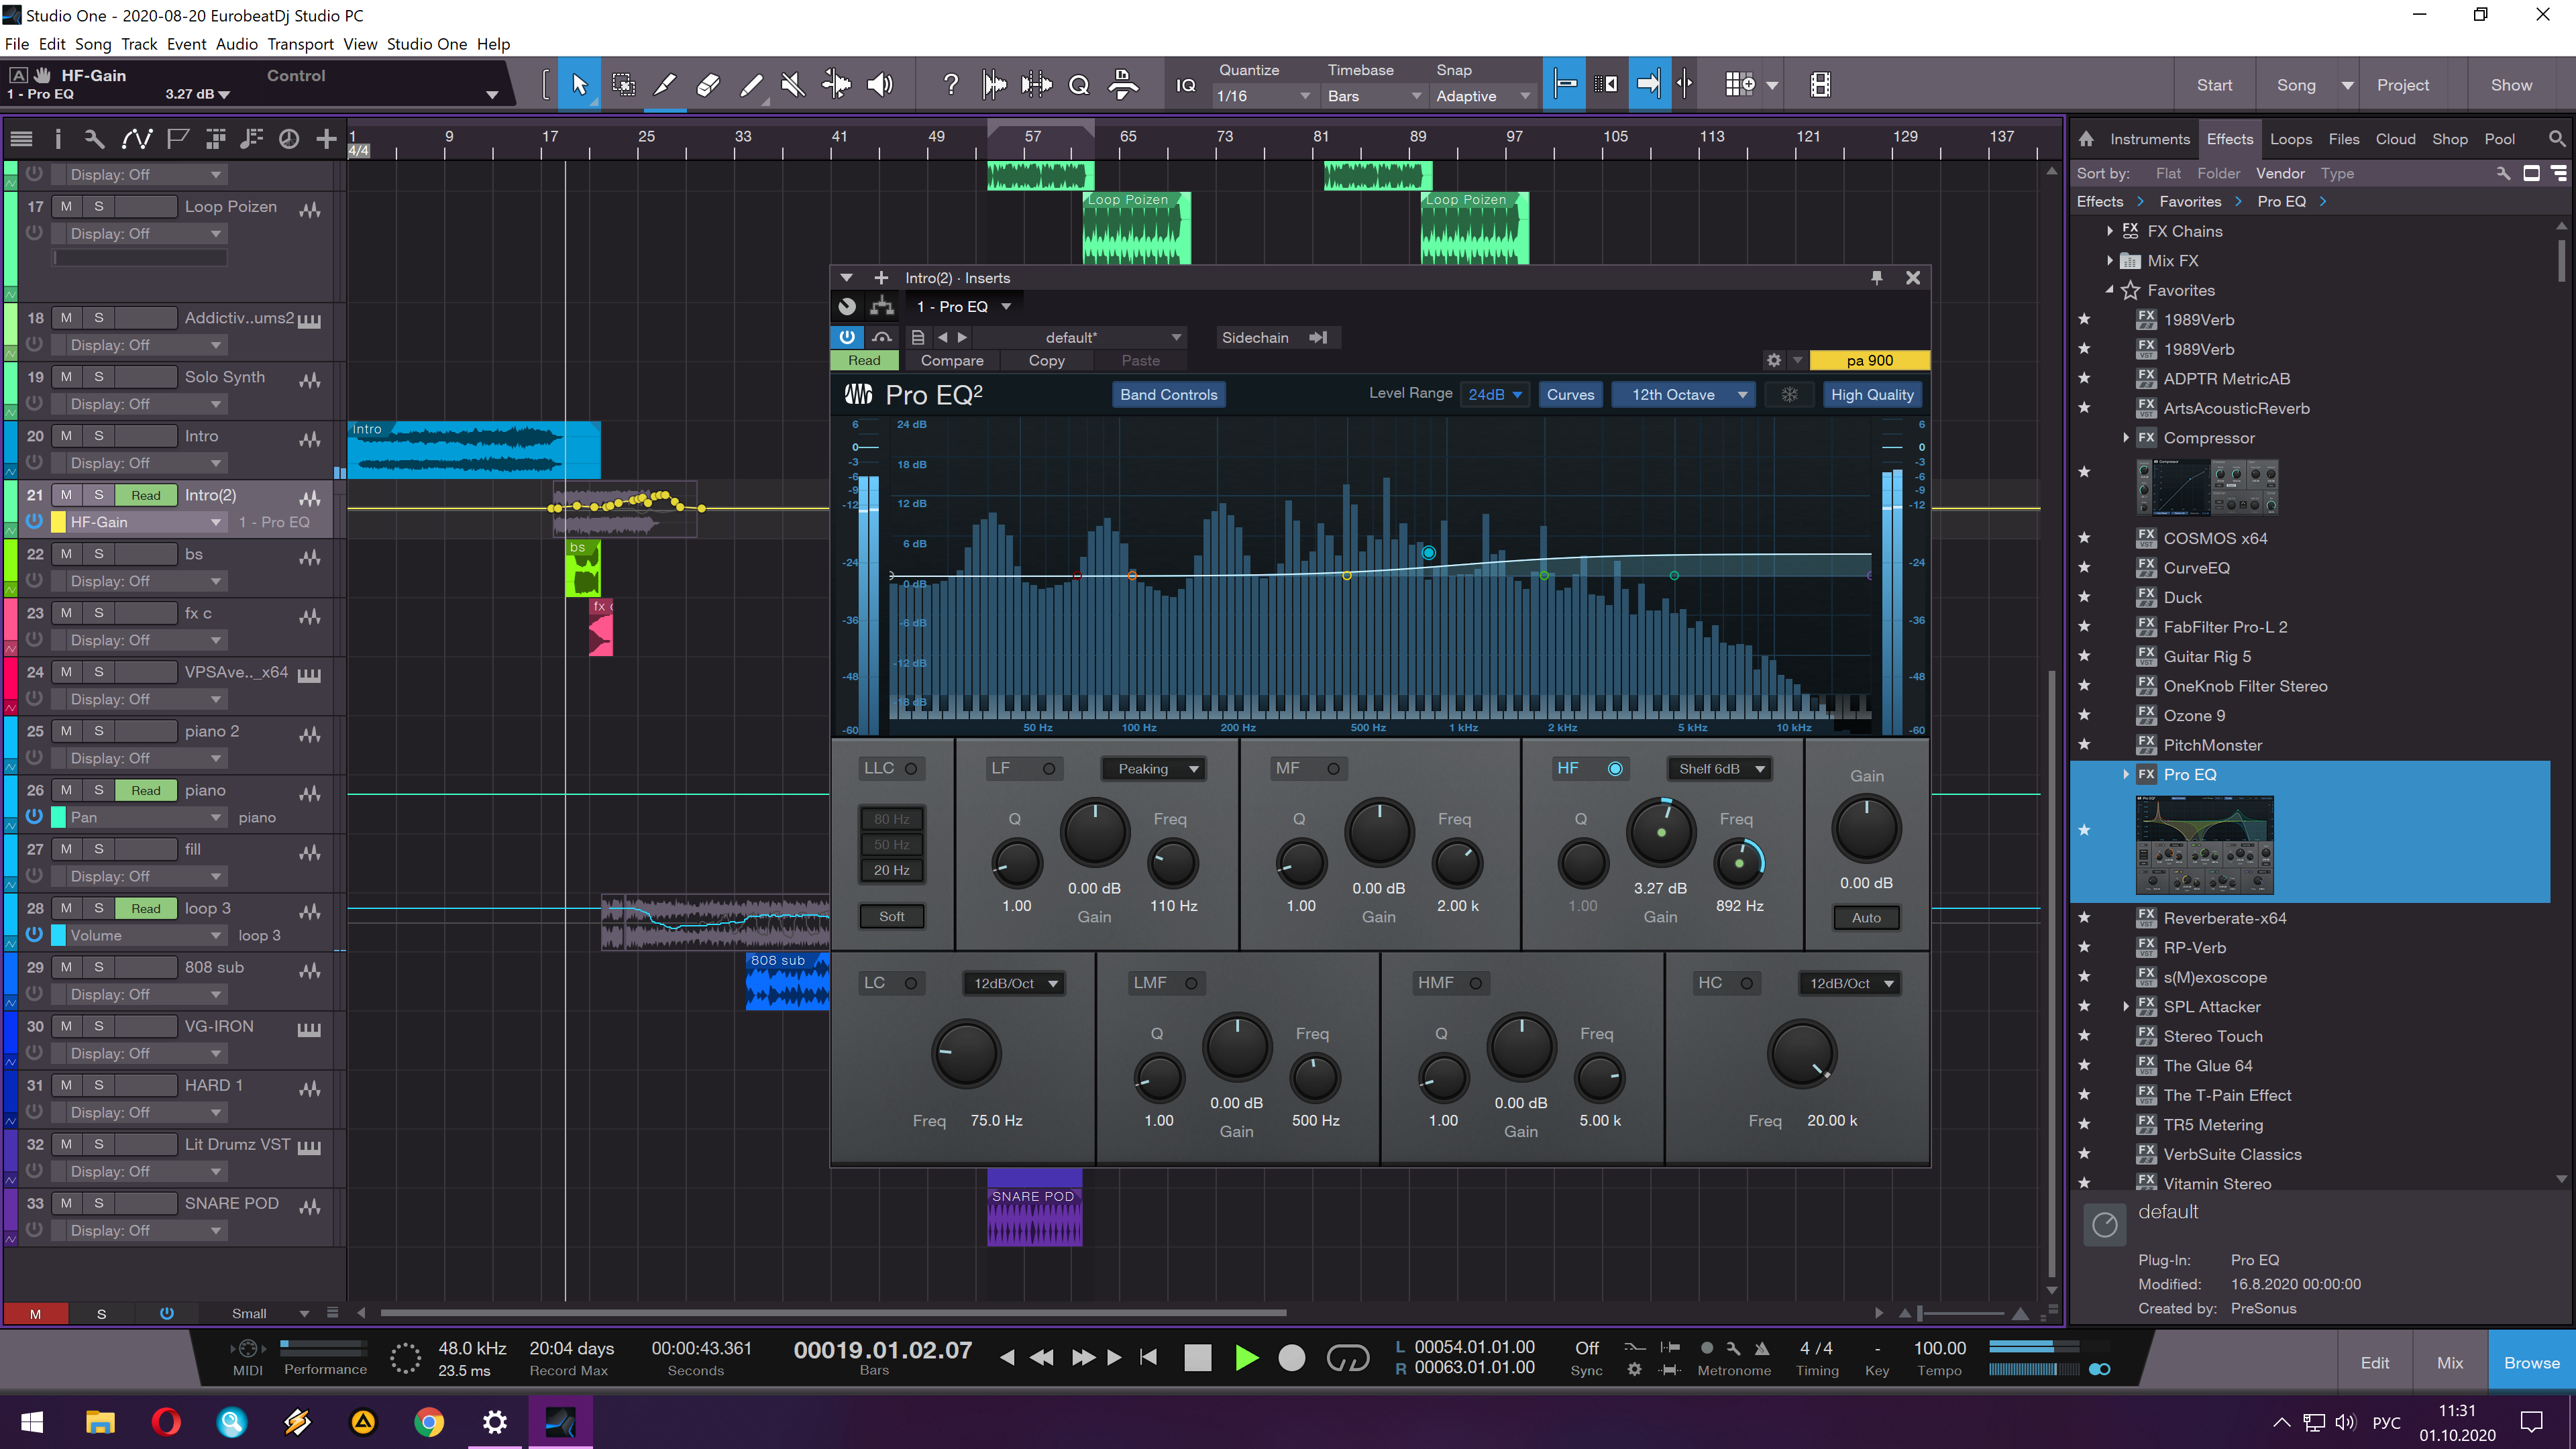Viewport: 2576px width, 1449px height.
Task: Click the Compare button
Action: [951, 361]
